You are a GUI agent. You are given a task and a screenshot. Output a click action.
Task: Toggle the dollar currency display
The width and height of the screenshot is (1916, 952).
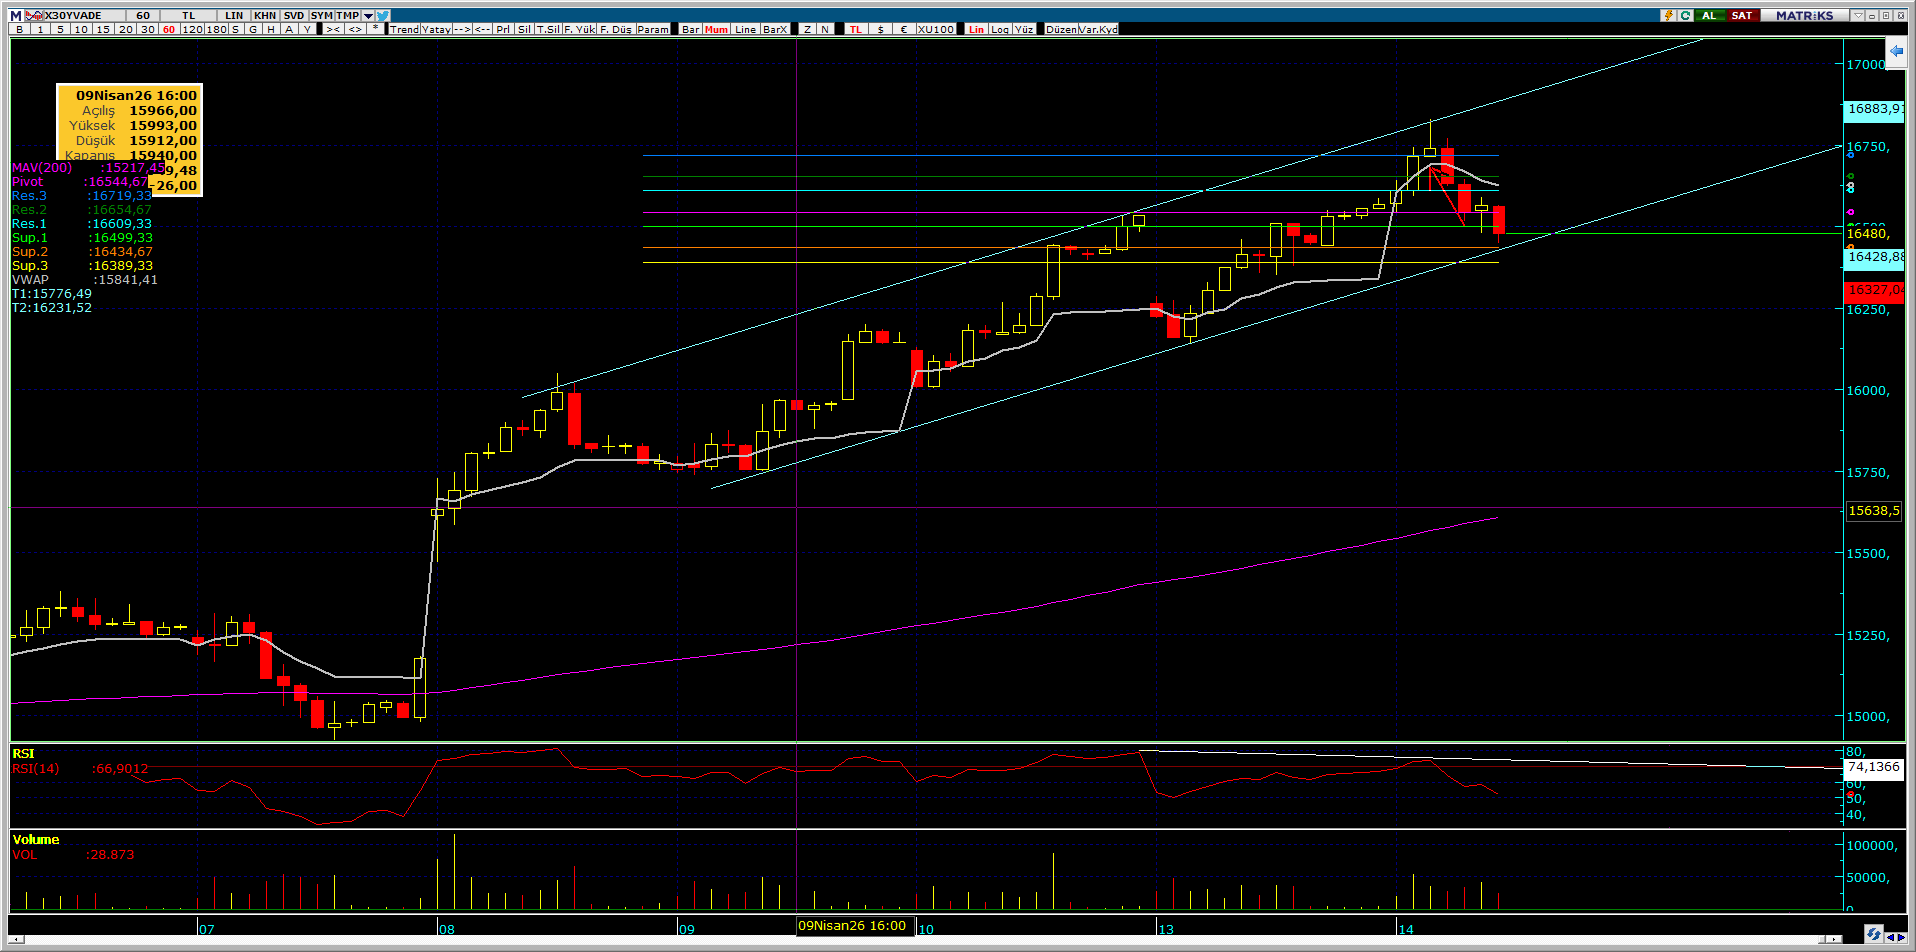click(x=880, y=29)
